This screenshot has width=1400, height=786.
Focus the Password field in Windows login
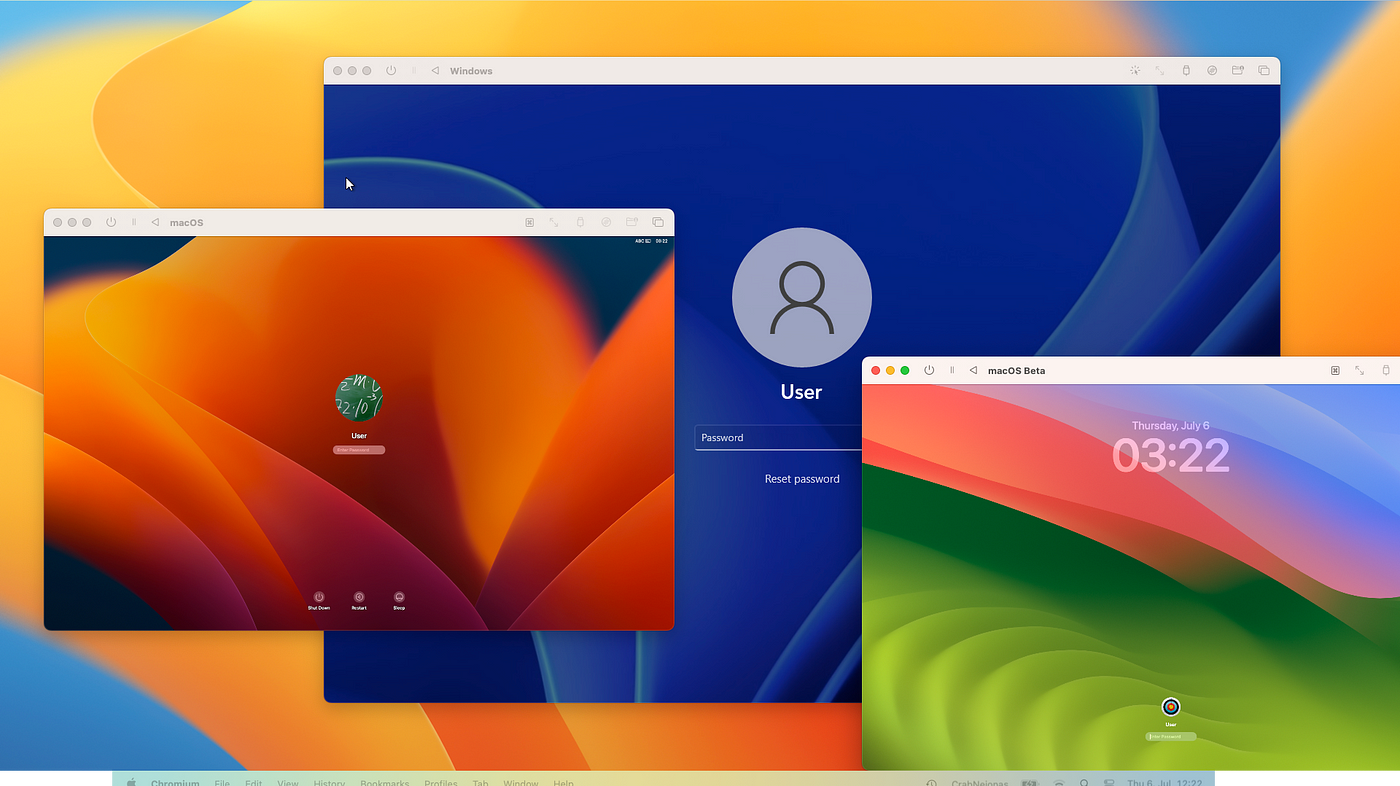point(779,437)
